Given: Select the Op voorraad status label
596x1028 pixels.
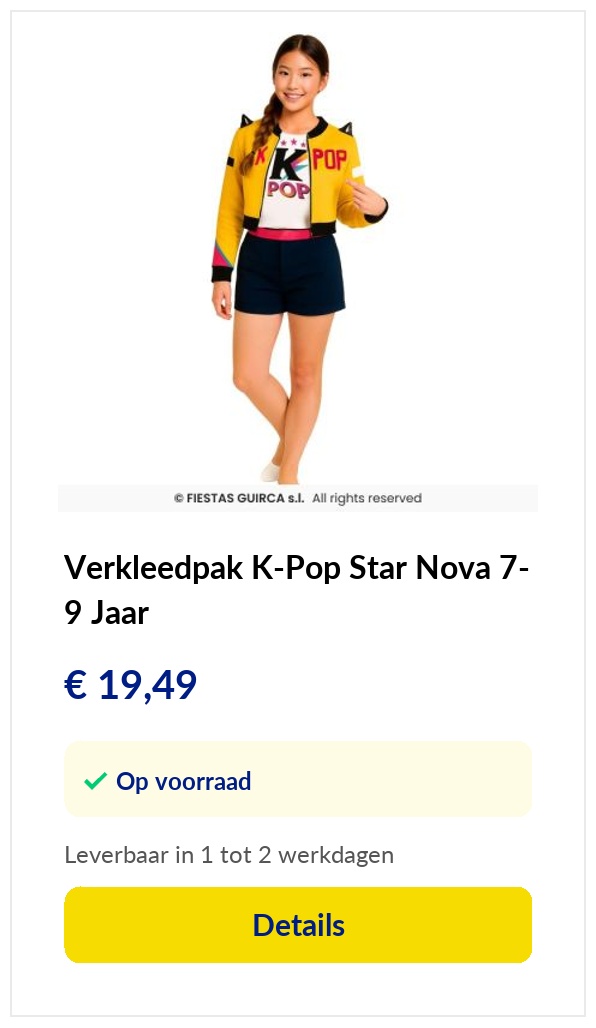Looking at the screenshot, I should click(x=184, y=781).
